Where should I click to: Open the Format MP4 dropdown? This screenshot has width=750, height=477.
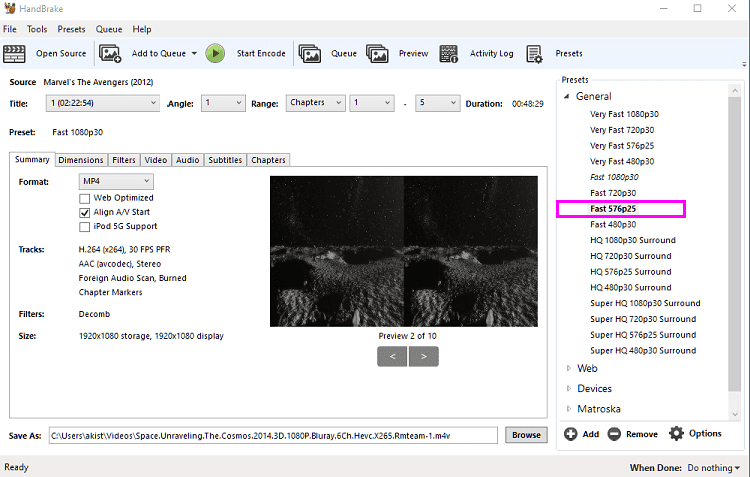click(116, 181)
